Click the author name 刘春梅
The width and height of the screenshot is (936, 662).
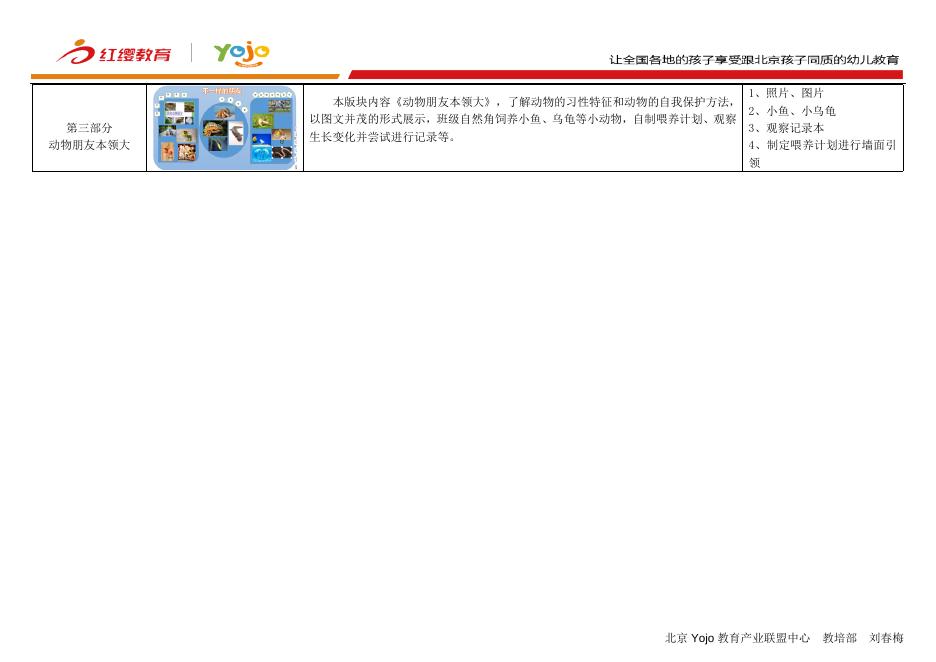886,638
